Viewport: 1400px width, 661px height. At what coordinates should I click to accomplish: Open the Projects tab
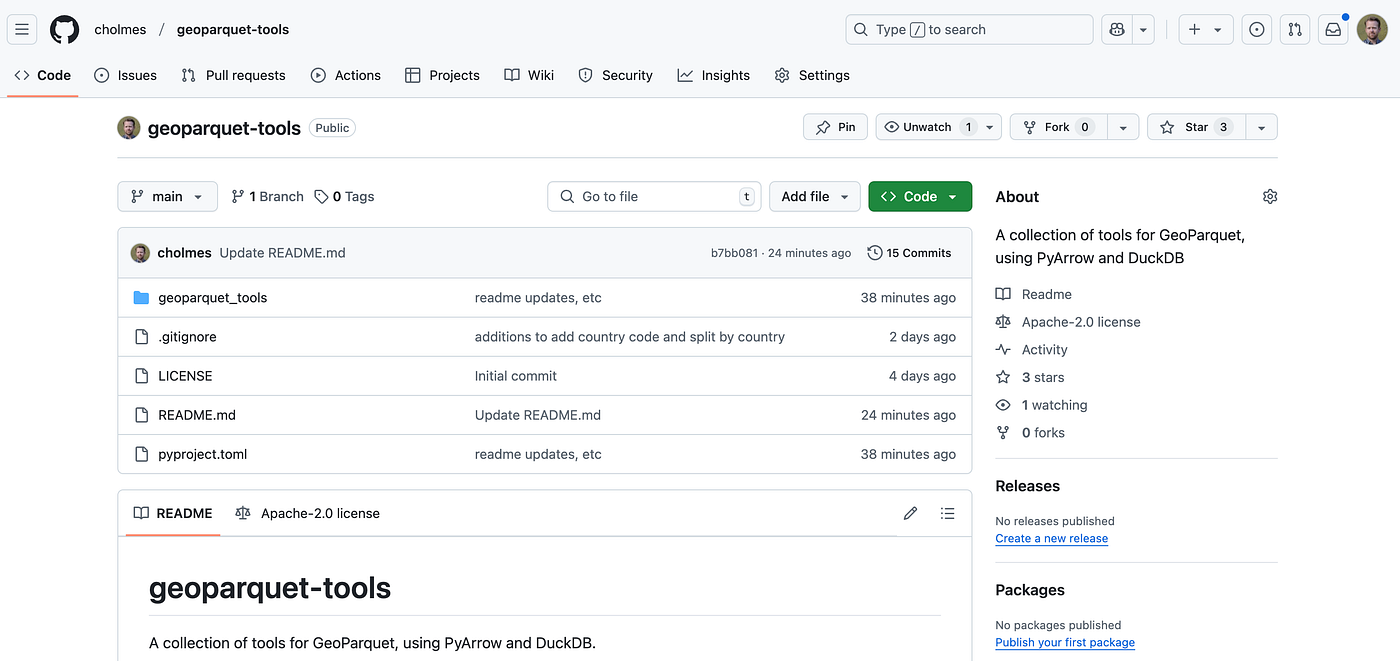(442, 75)
